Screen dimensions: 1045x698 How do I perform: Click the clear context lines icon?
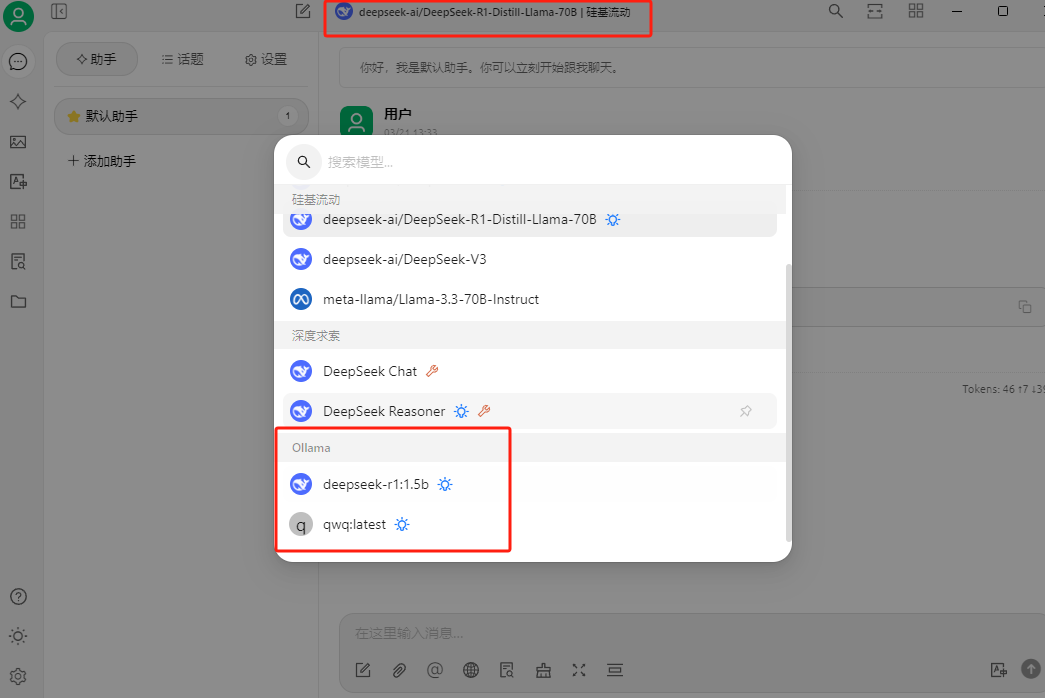point(615,670)
